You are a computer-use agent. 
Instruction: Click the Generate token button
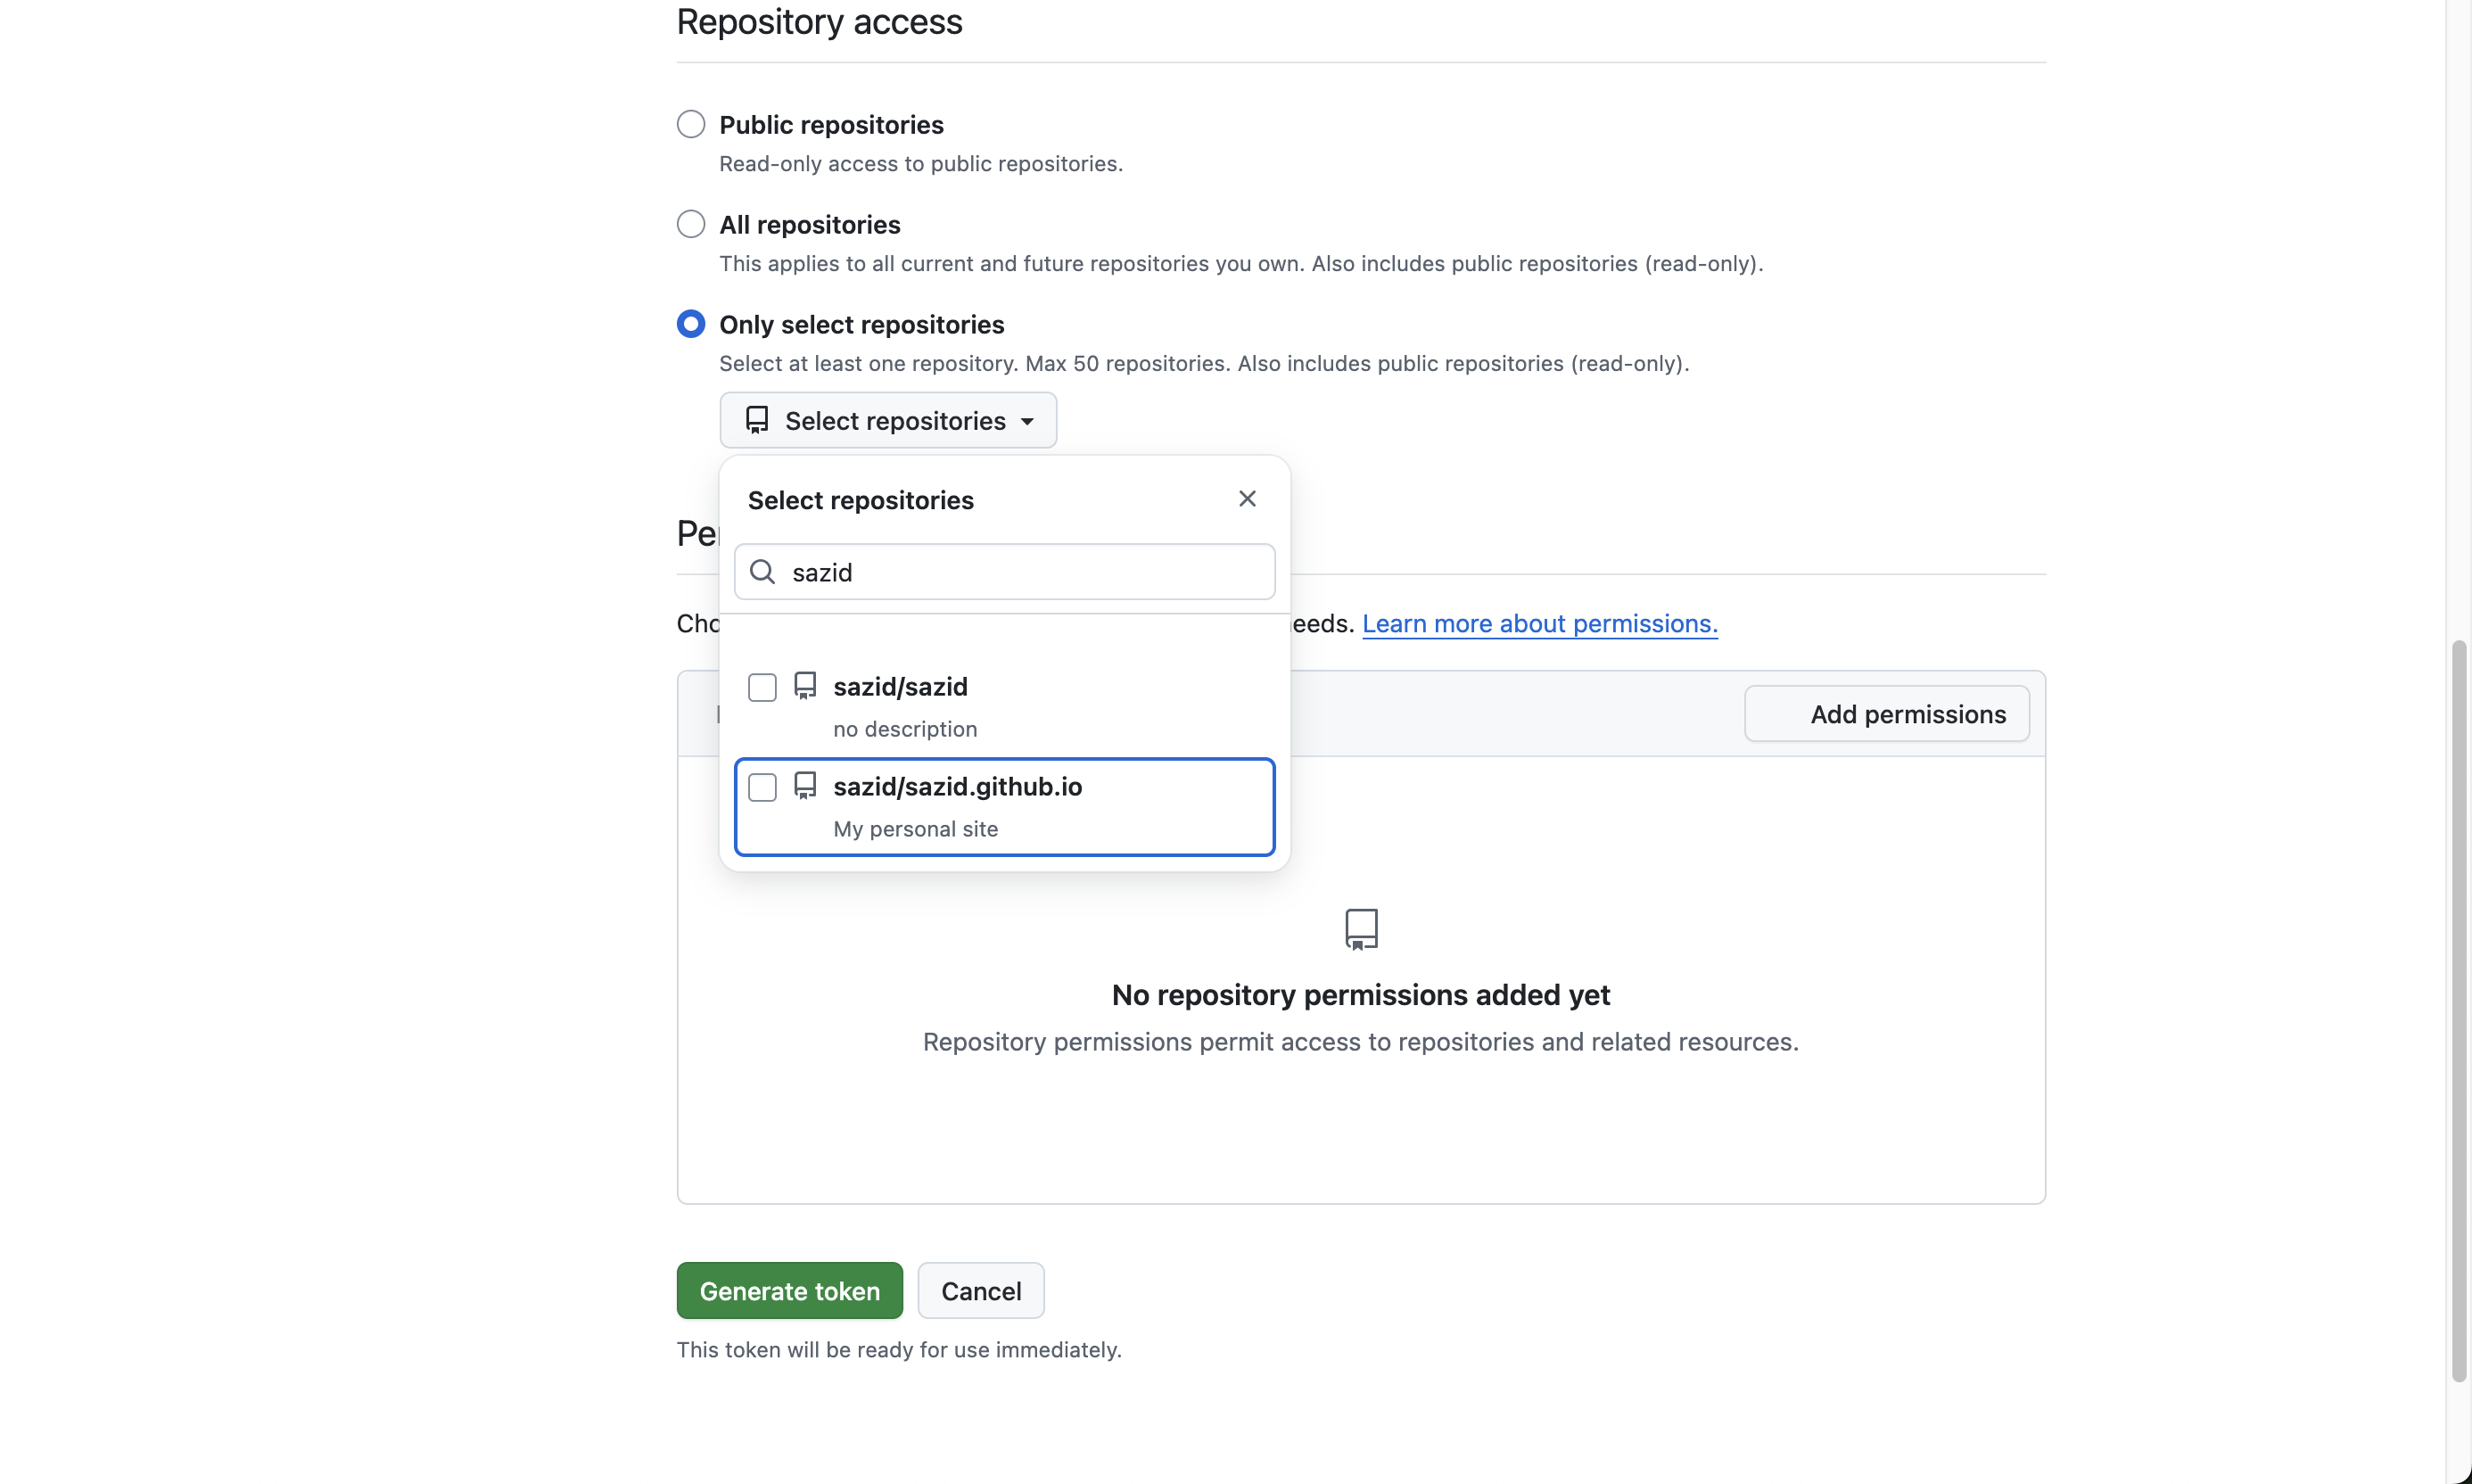[790, 1291]
